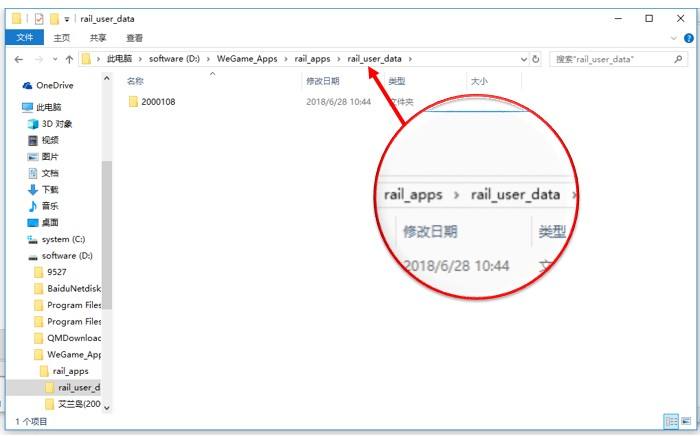Open 3D 对象 in navigation pane

57,124
